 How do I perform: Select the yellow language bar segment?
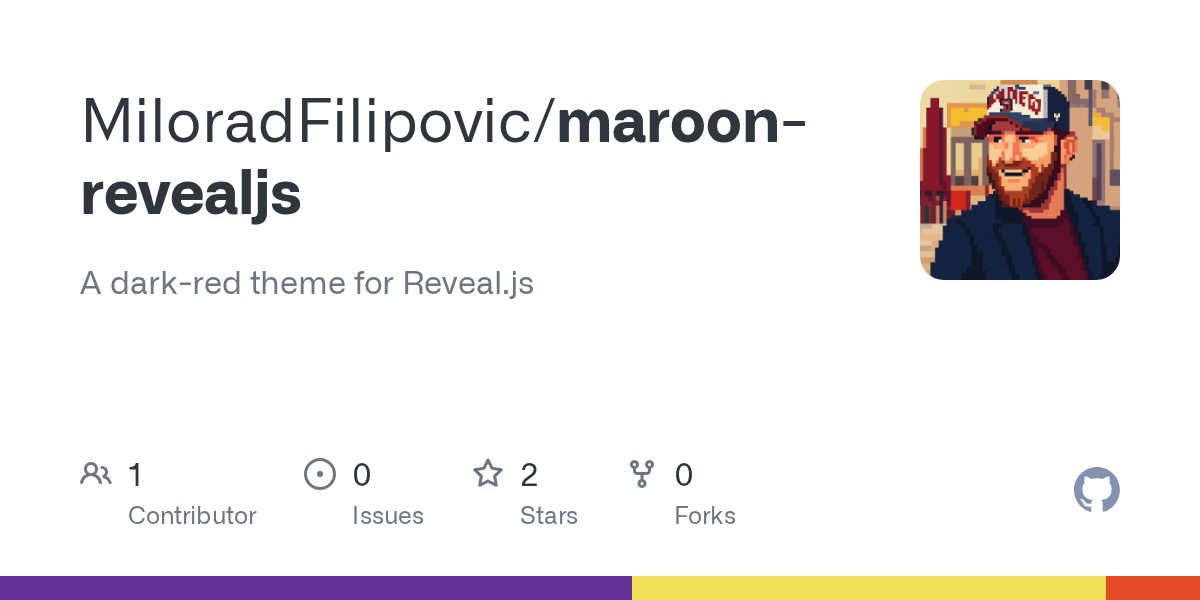tap(869, 588)
